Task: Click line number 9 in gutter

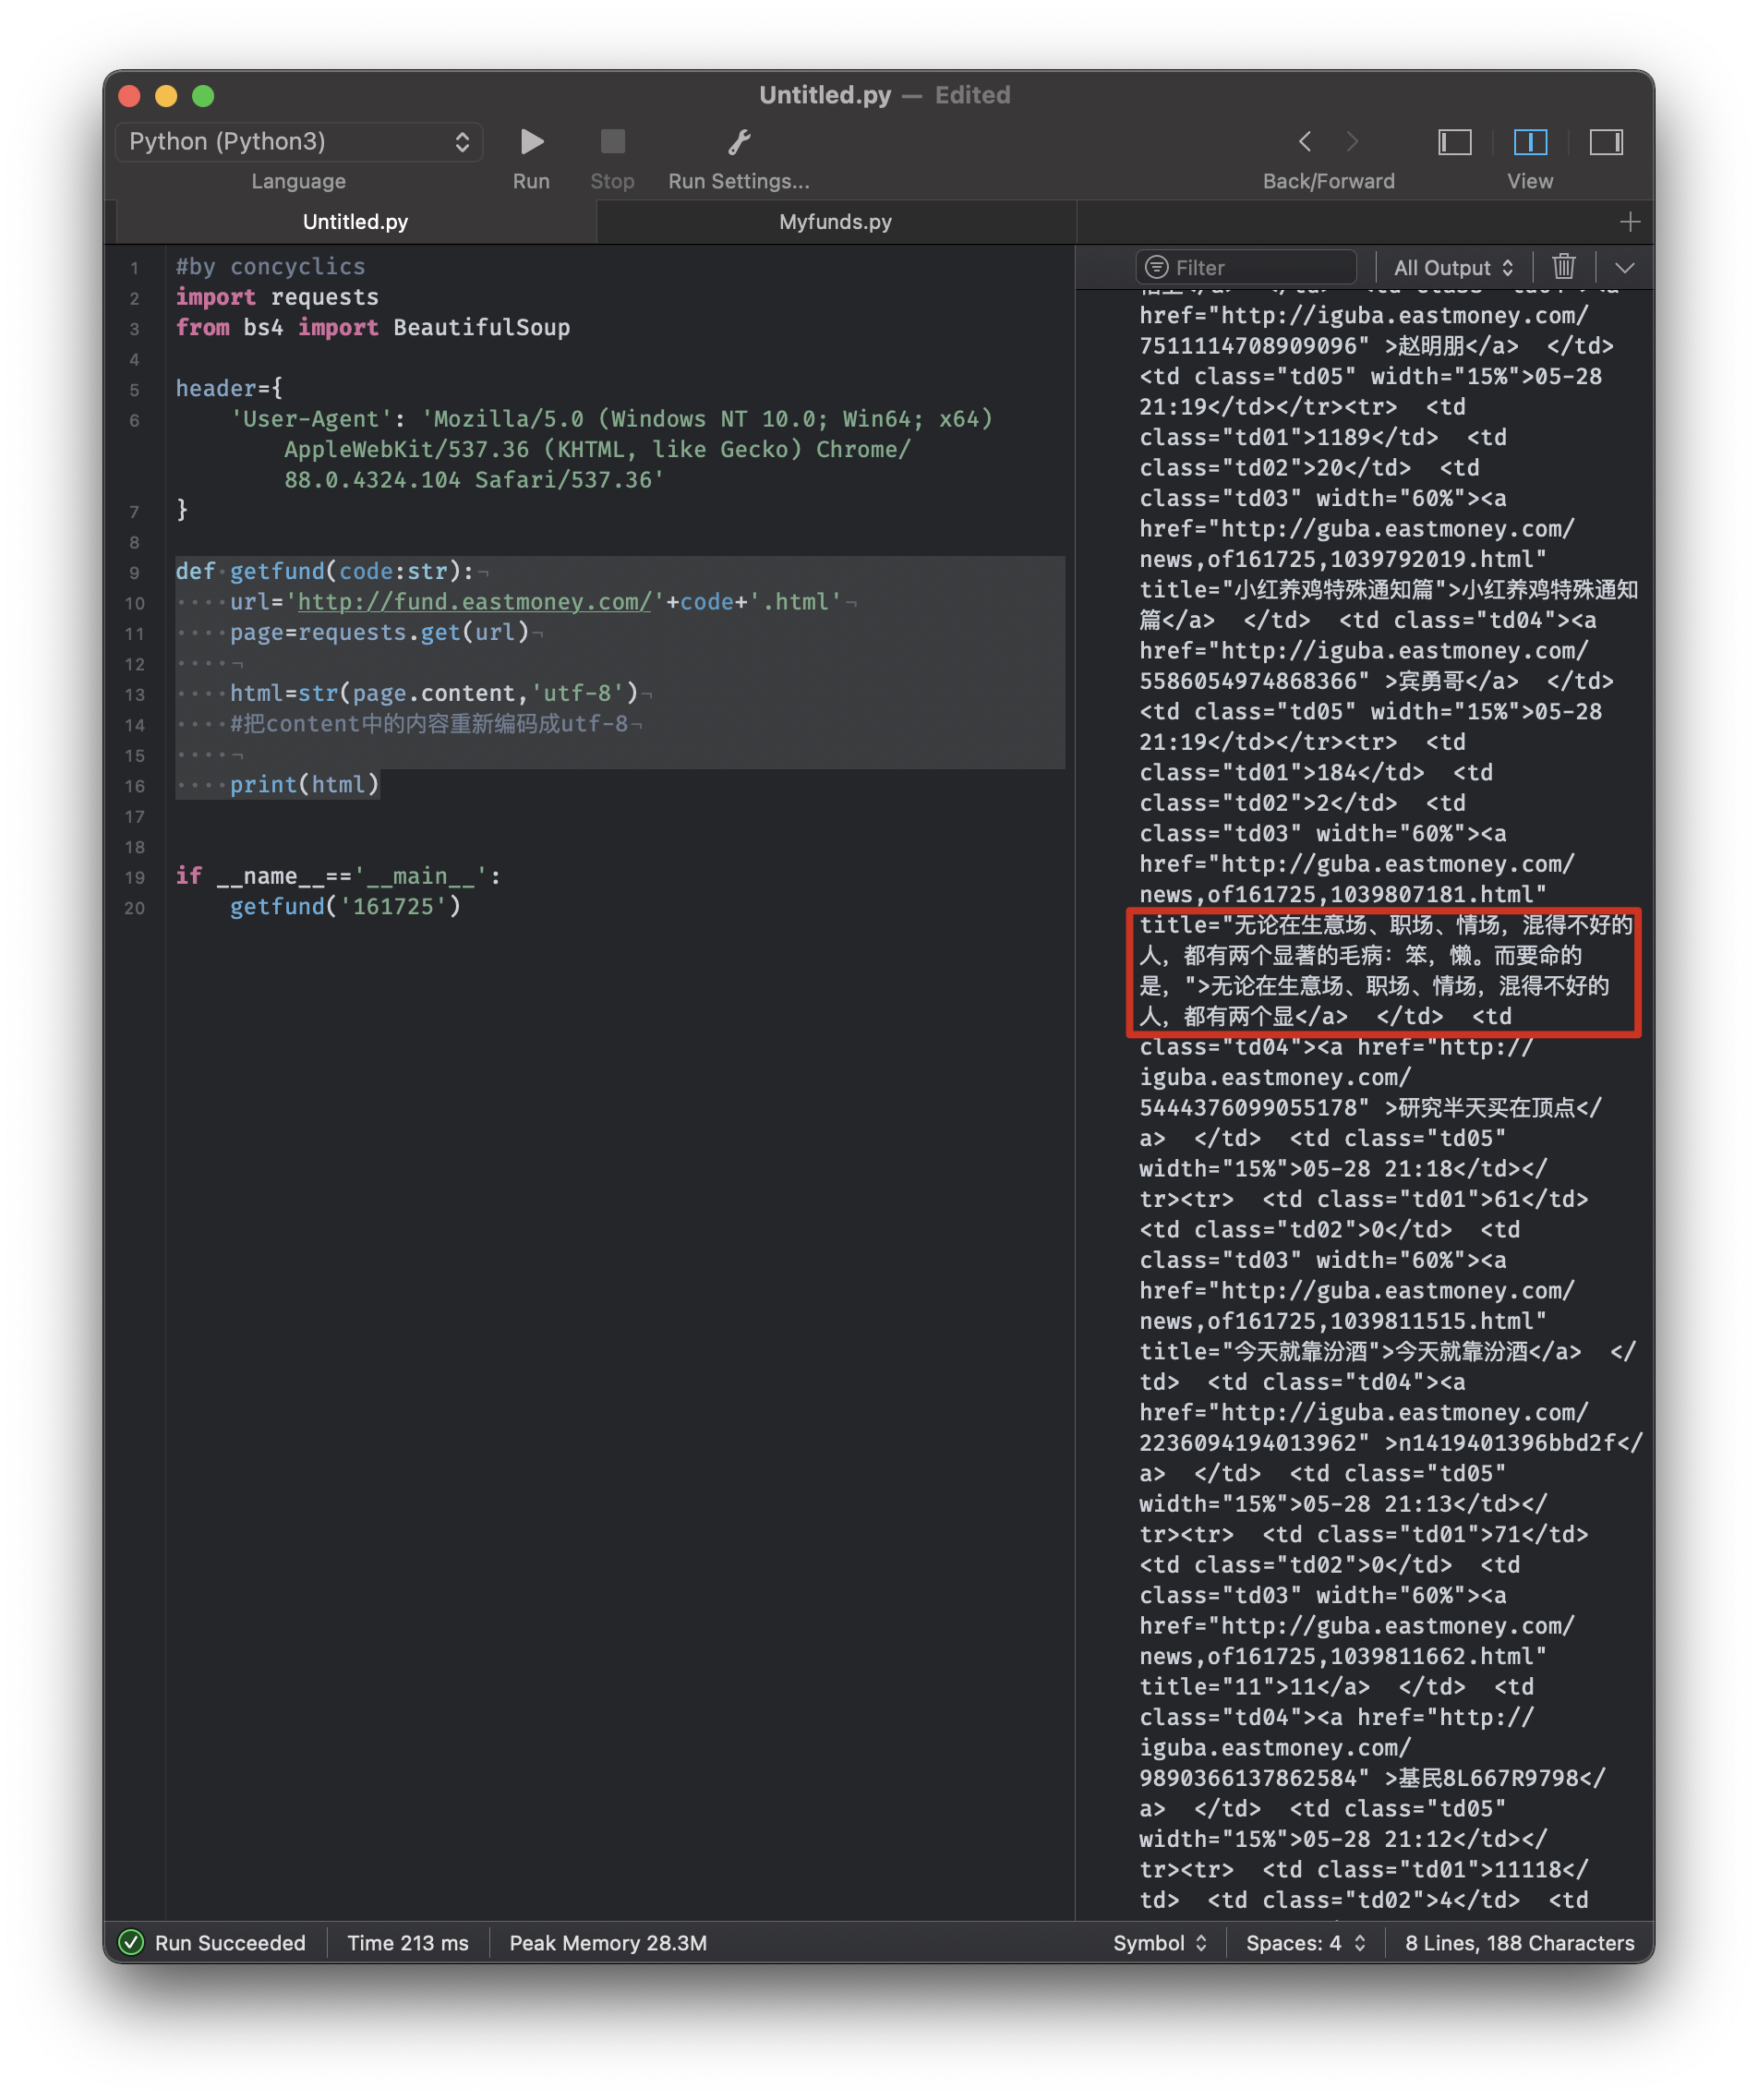Action: point(134,573)
